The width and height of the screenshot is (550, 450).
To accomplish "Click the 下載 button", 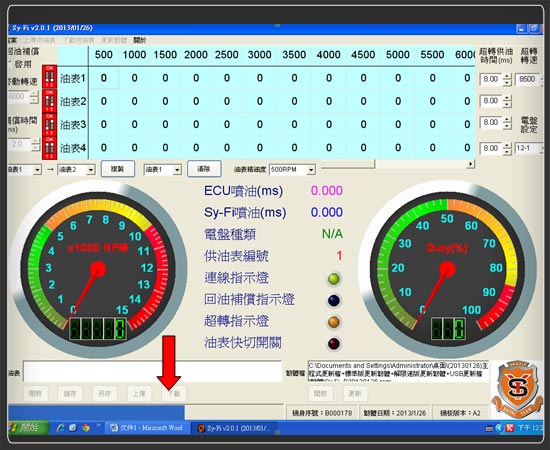I will [x=174, y=394].
